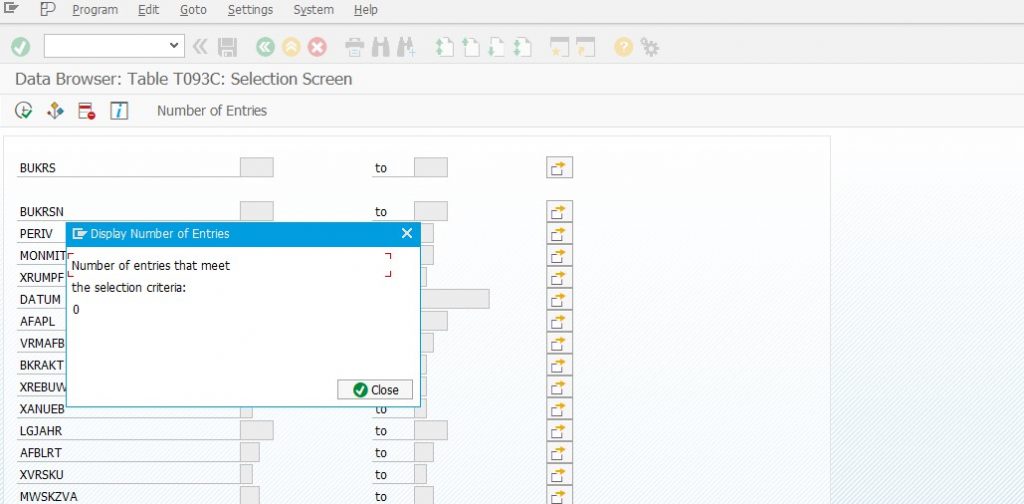
Task: Click the yellow Help question mark icon
Action: [624, 47]
